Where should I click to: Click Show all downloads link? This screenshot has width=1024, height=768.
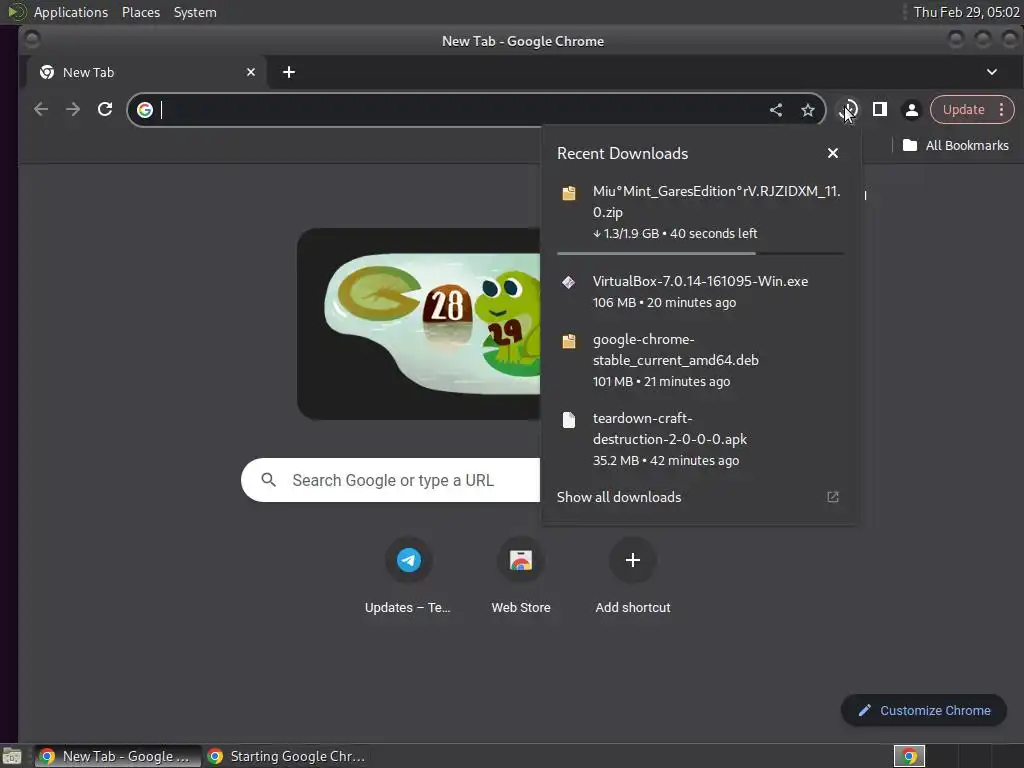[x=618, y=497]
